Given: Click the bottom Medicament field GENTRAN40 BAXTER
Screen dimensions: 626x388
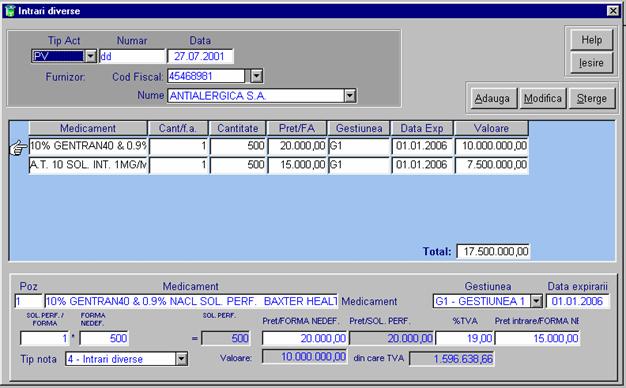Looking at the screenshot, I should pos(191,301).
